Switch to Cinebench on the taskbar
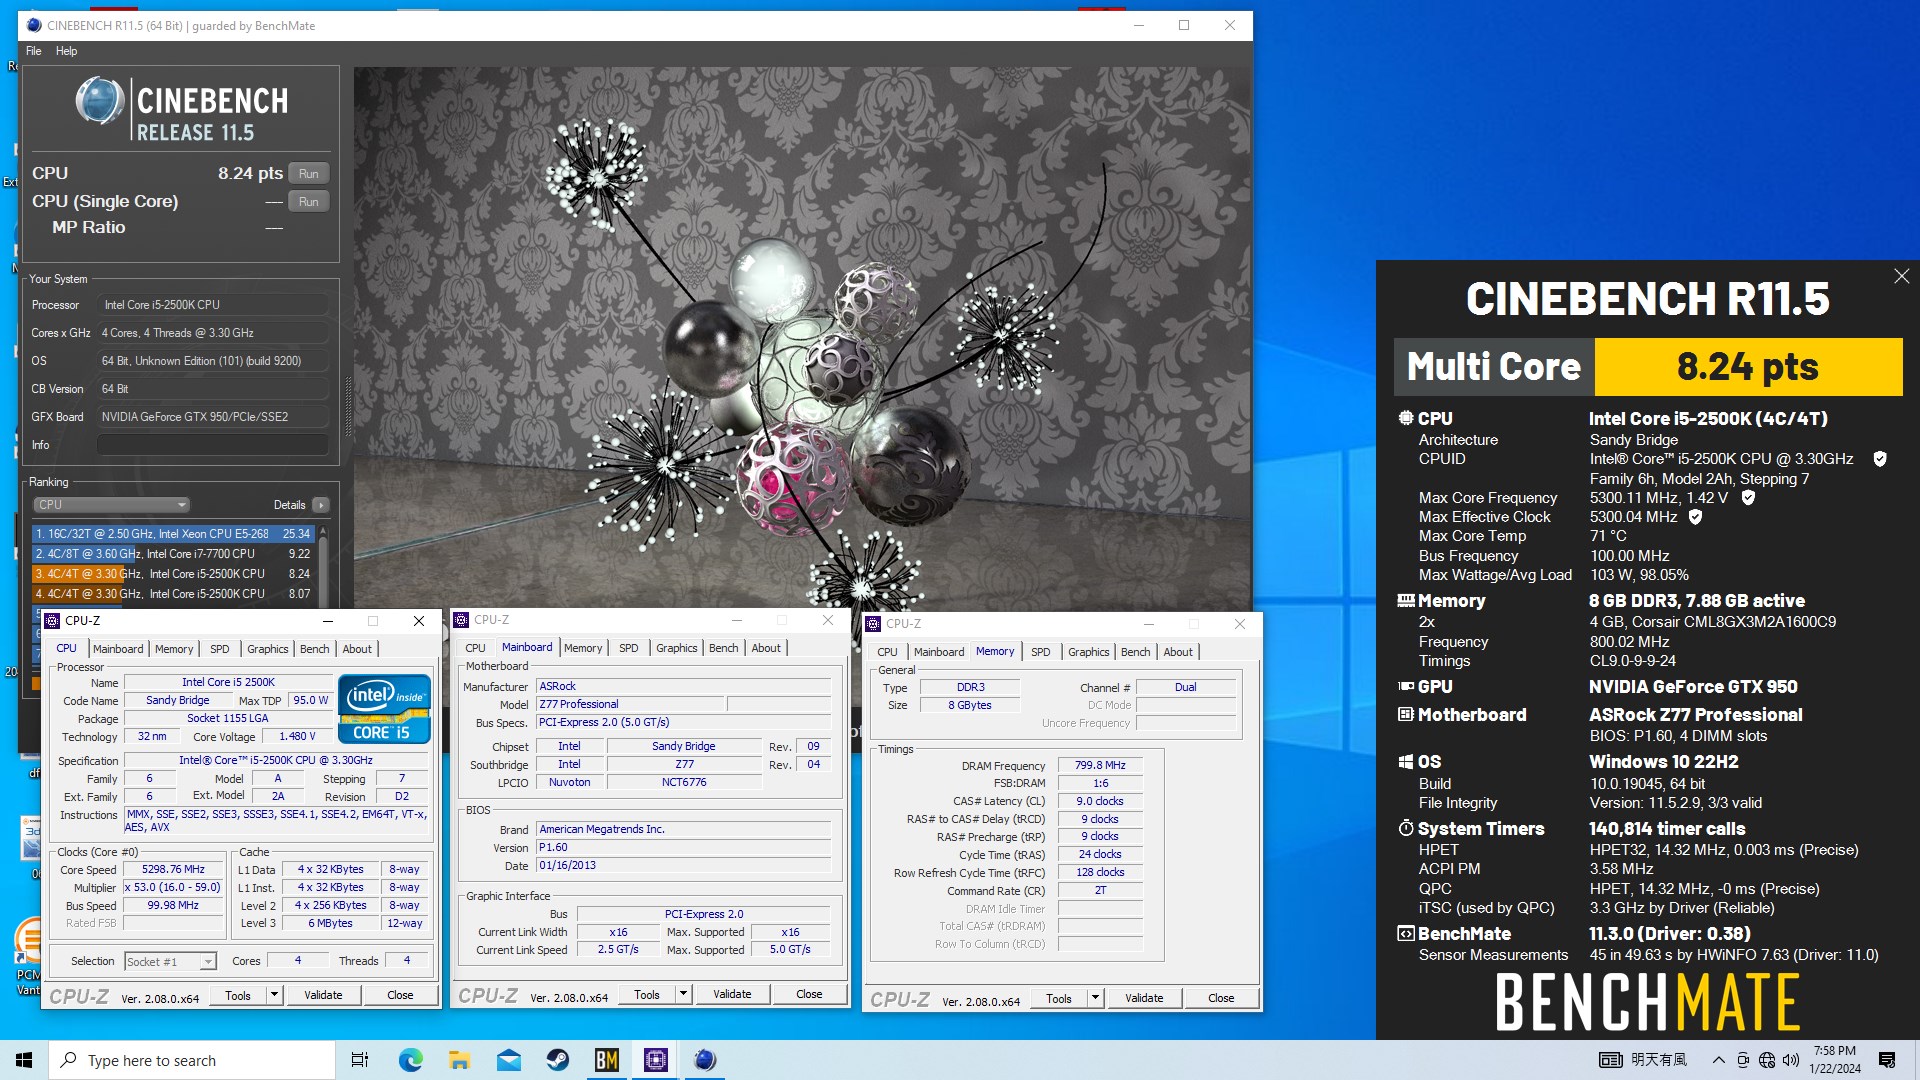Screen dimensions: 1920x1080 (x=704, y=1060)
